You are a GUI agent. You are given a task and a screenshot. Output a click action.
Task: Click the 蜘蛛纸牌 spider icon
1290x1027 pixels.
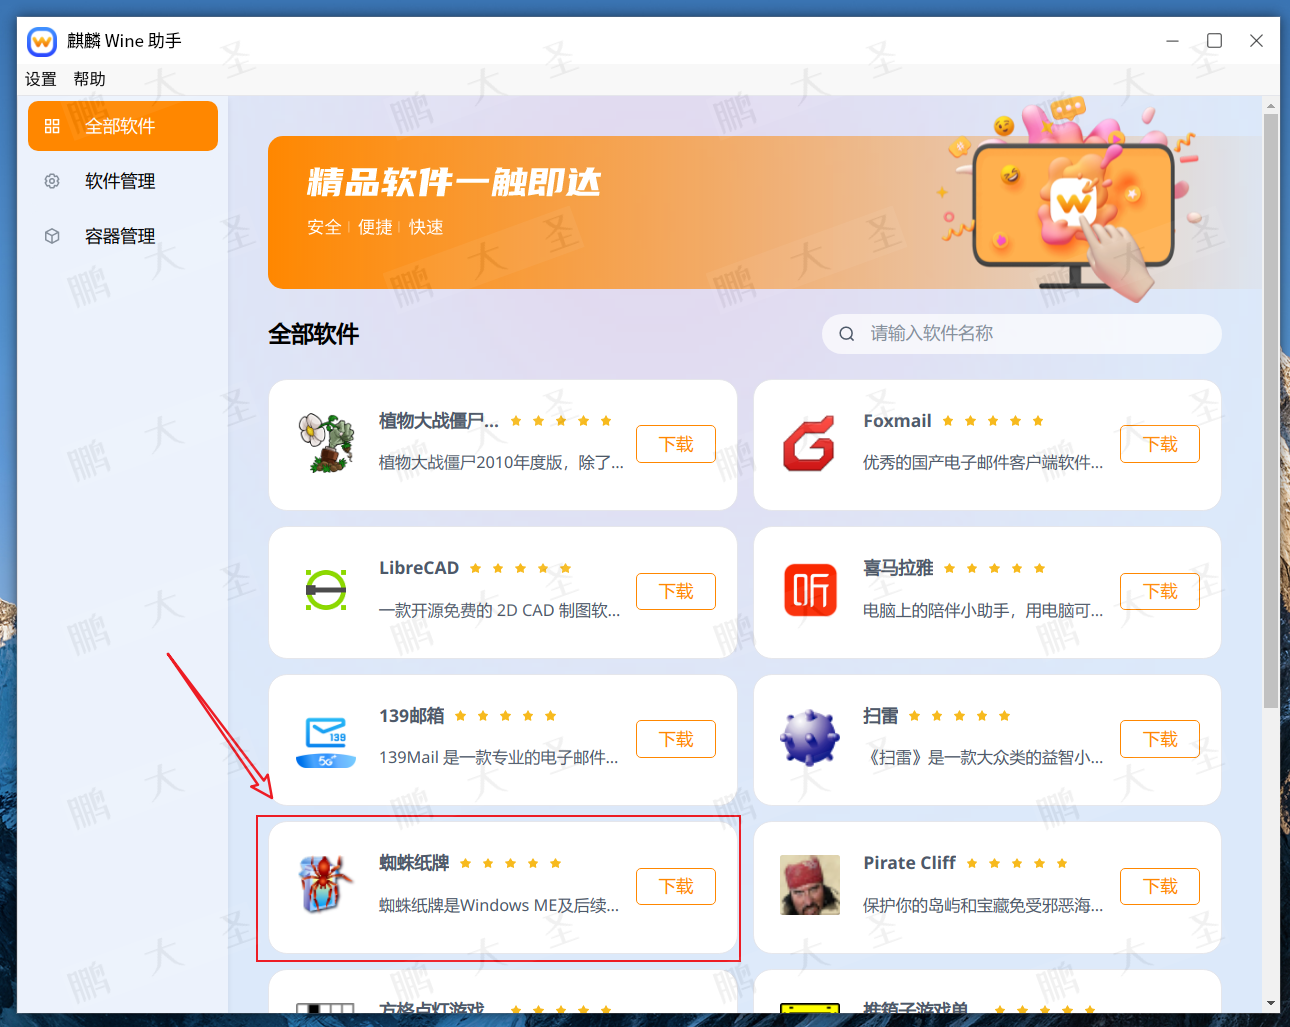coord(326,884)
